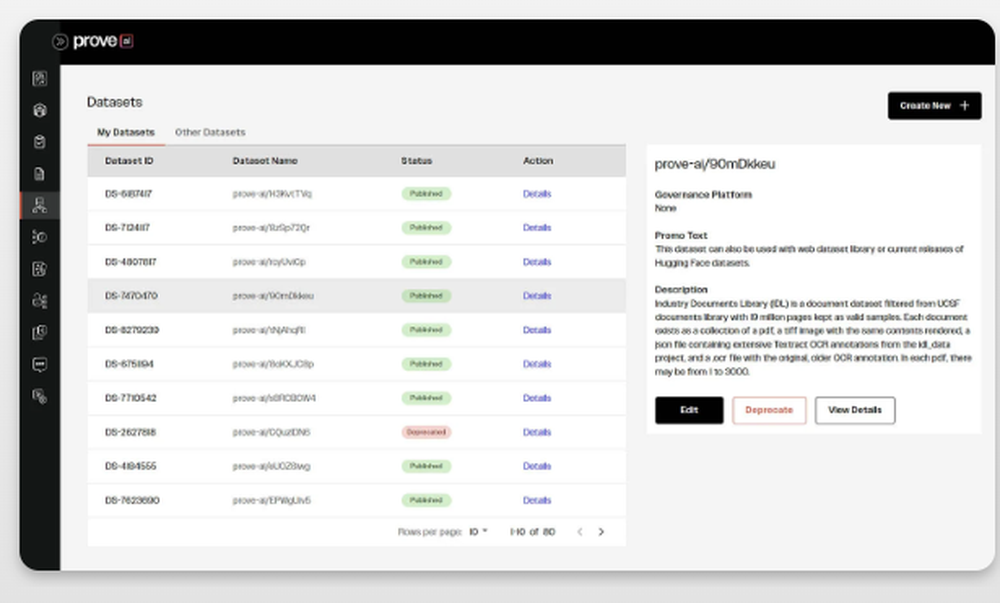Click the Create New button
The width and height of the screenshot is (1000, 603).
pyautogui.click(x=933, y=106)
